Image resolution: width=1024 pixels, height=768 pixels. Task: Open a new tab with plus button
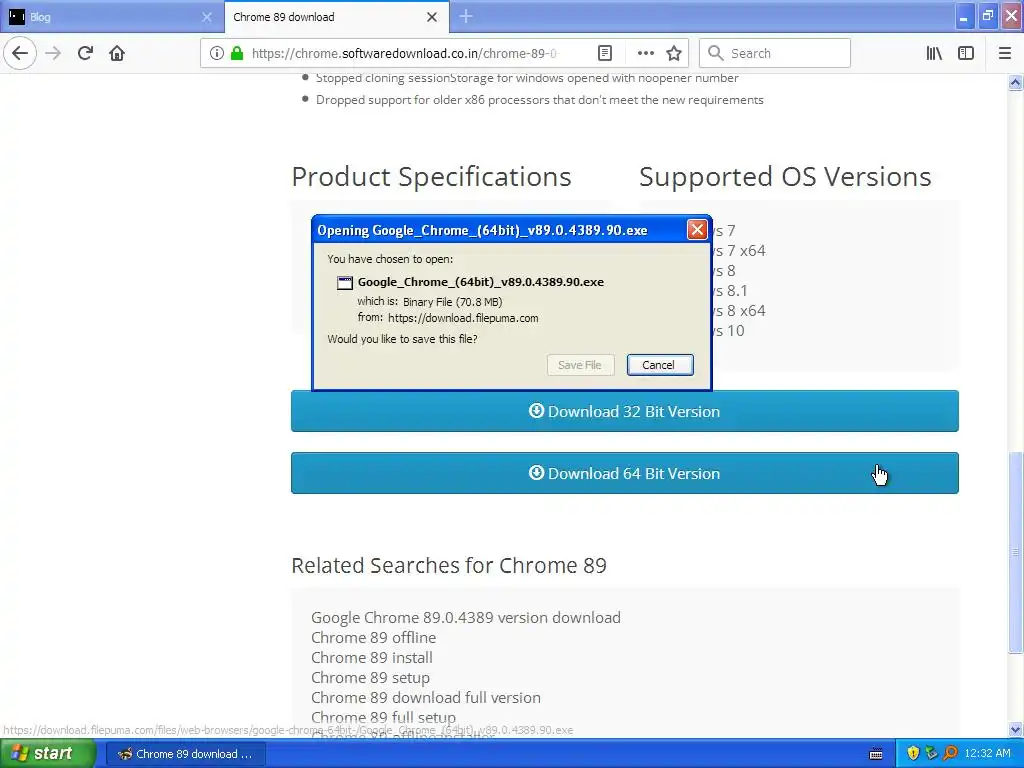click(x=466, y=17)
